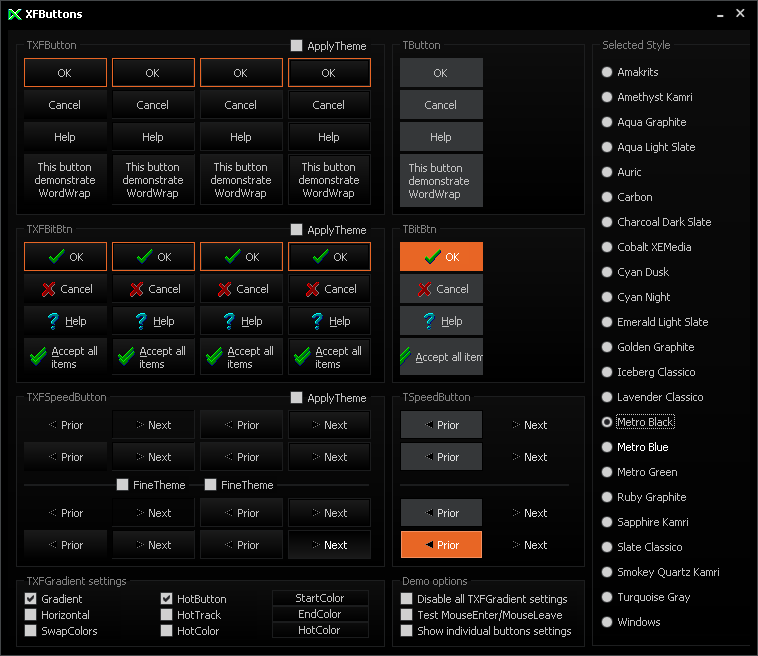Open the StartColor picker

pos(320,598)
